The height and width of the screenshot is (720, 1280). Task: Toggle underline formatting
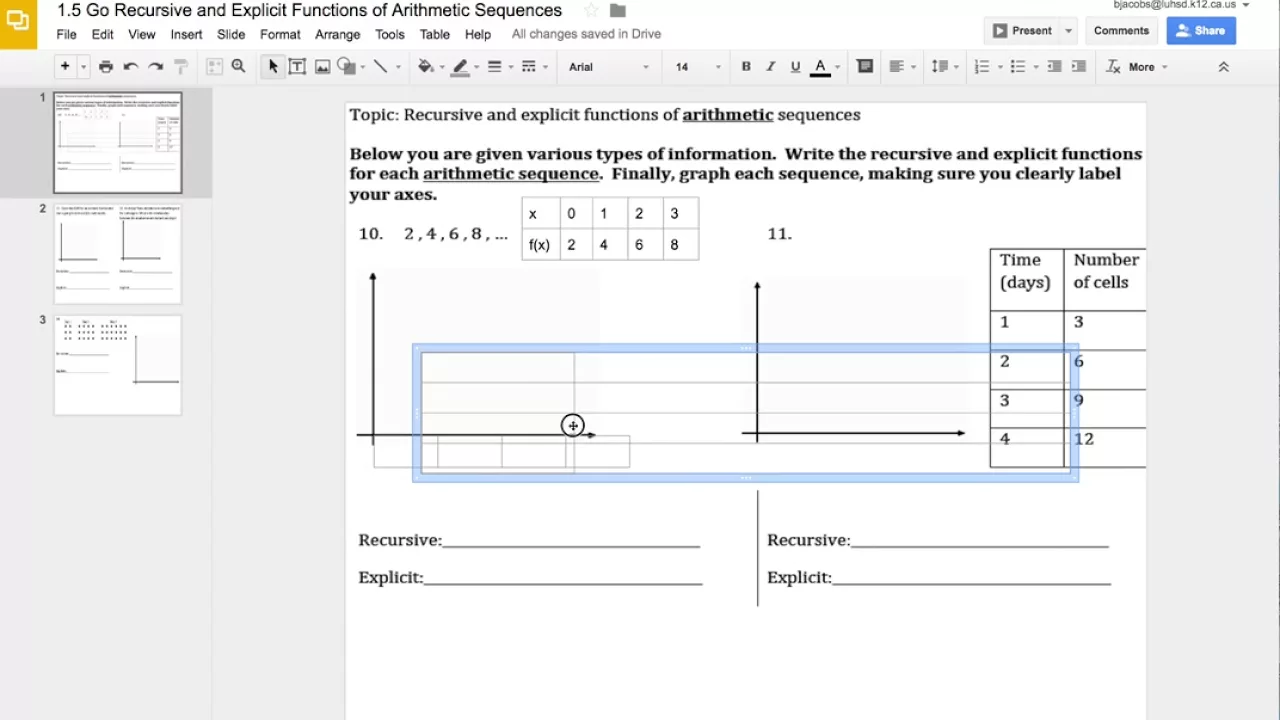tap(795, 67)
